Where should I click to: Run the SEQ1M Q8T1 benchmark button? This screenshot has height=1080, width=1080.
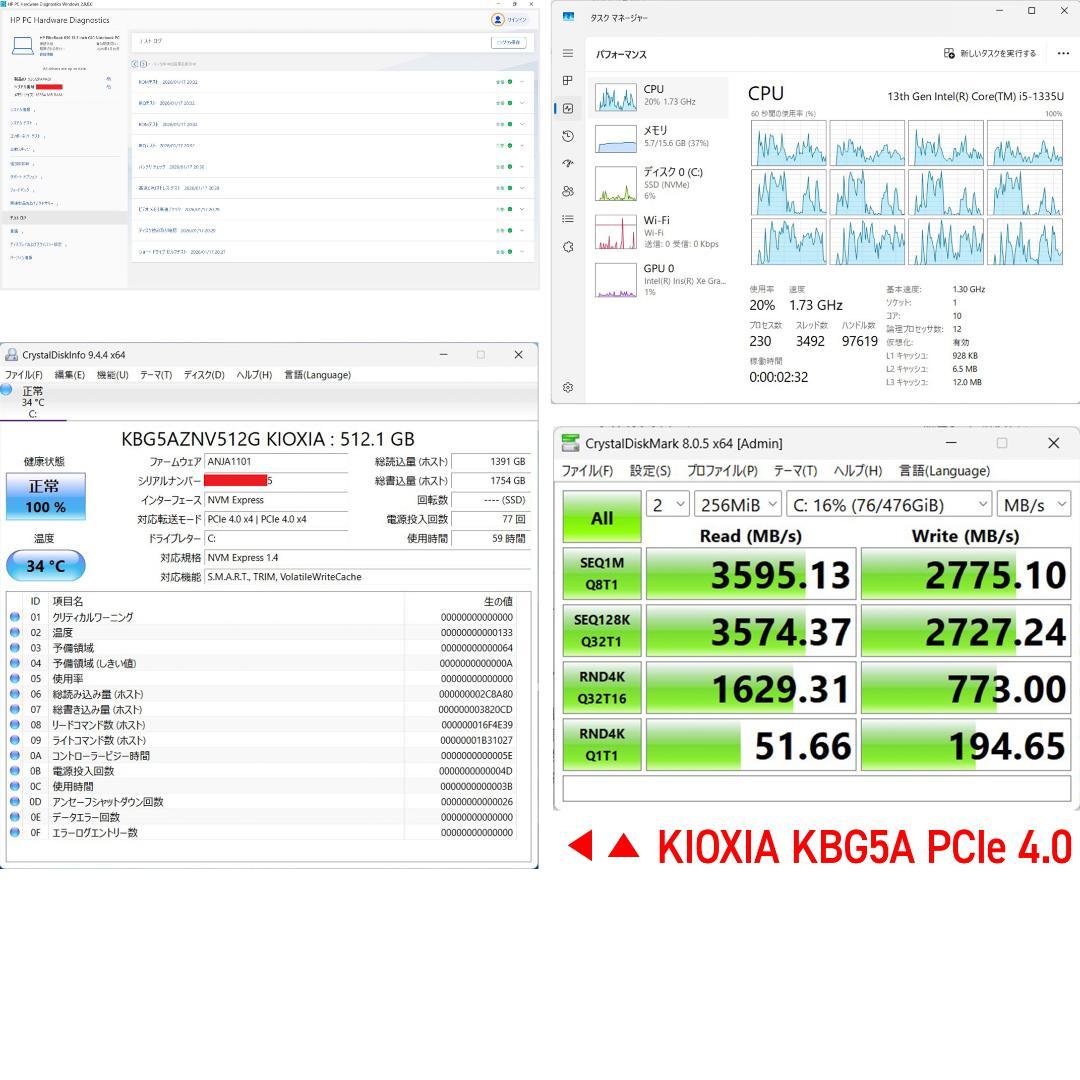click(602, 573)
